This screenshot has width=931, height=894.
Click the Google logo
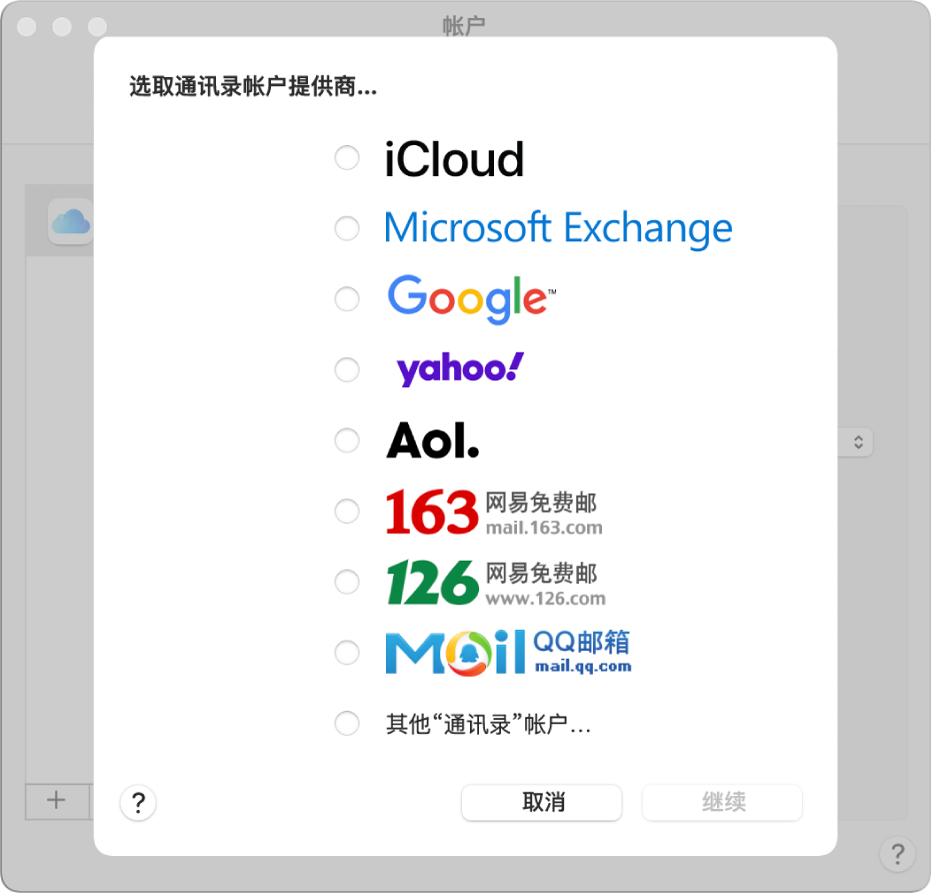(471, 299)
